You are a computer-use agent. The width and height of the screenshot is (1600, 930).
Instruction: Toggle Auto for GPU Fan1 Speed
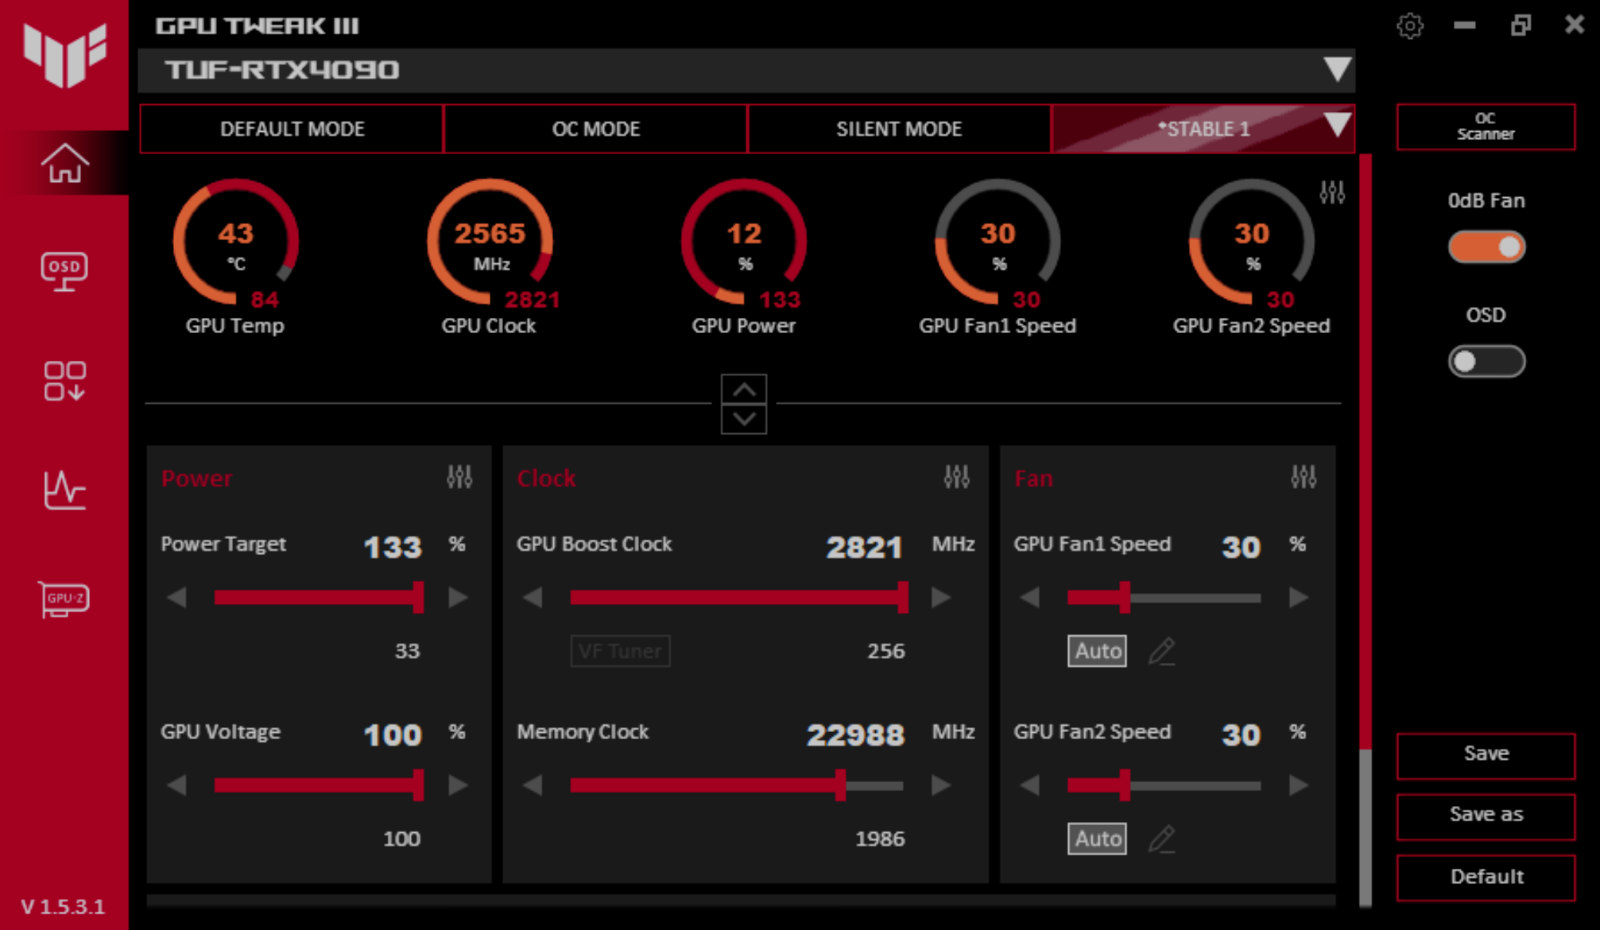1098,651
